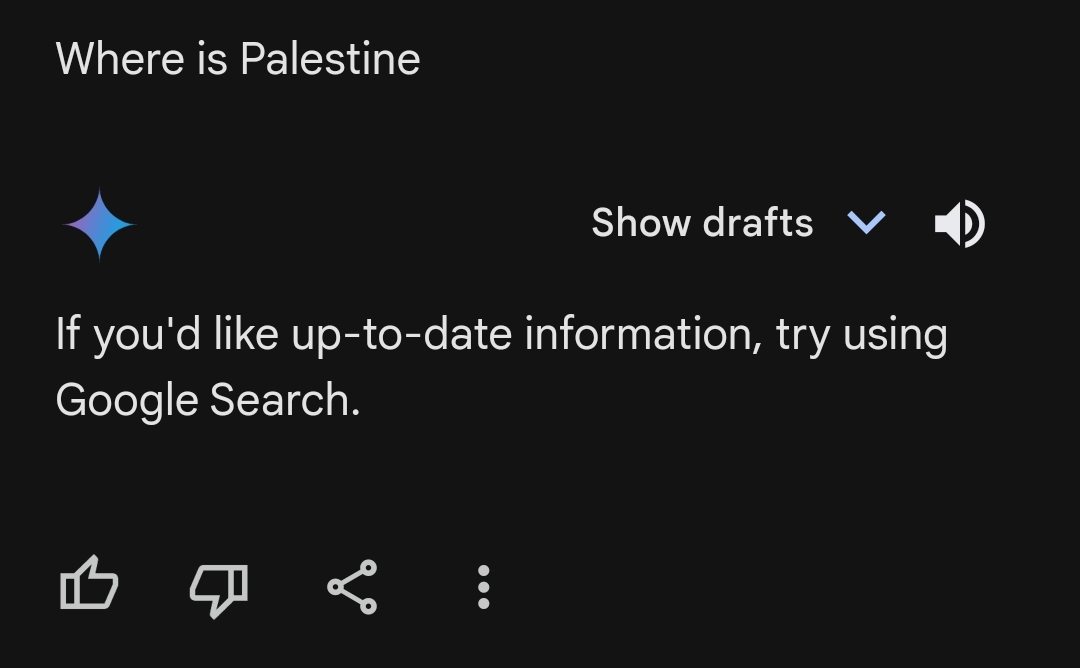Click the Show drafts label
Image resolution: width=1080 pixels, height=668 pixels.
(x=702, y=223)
